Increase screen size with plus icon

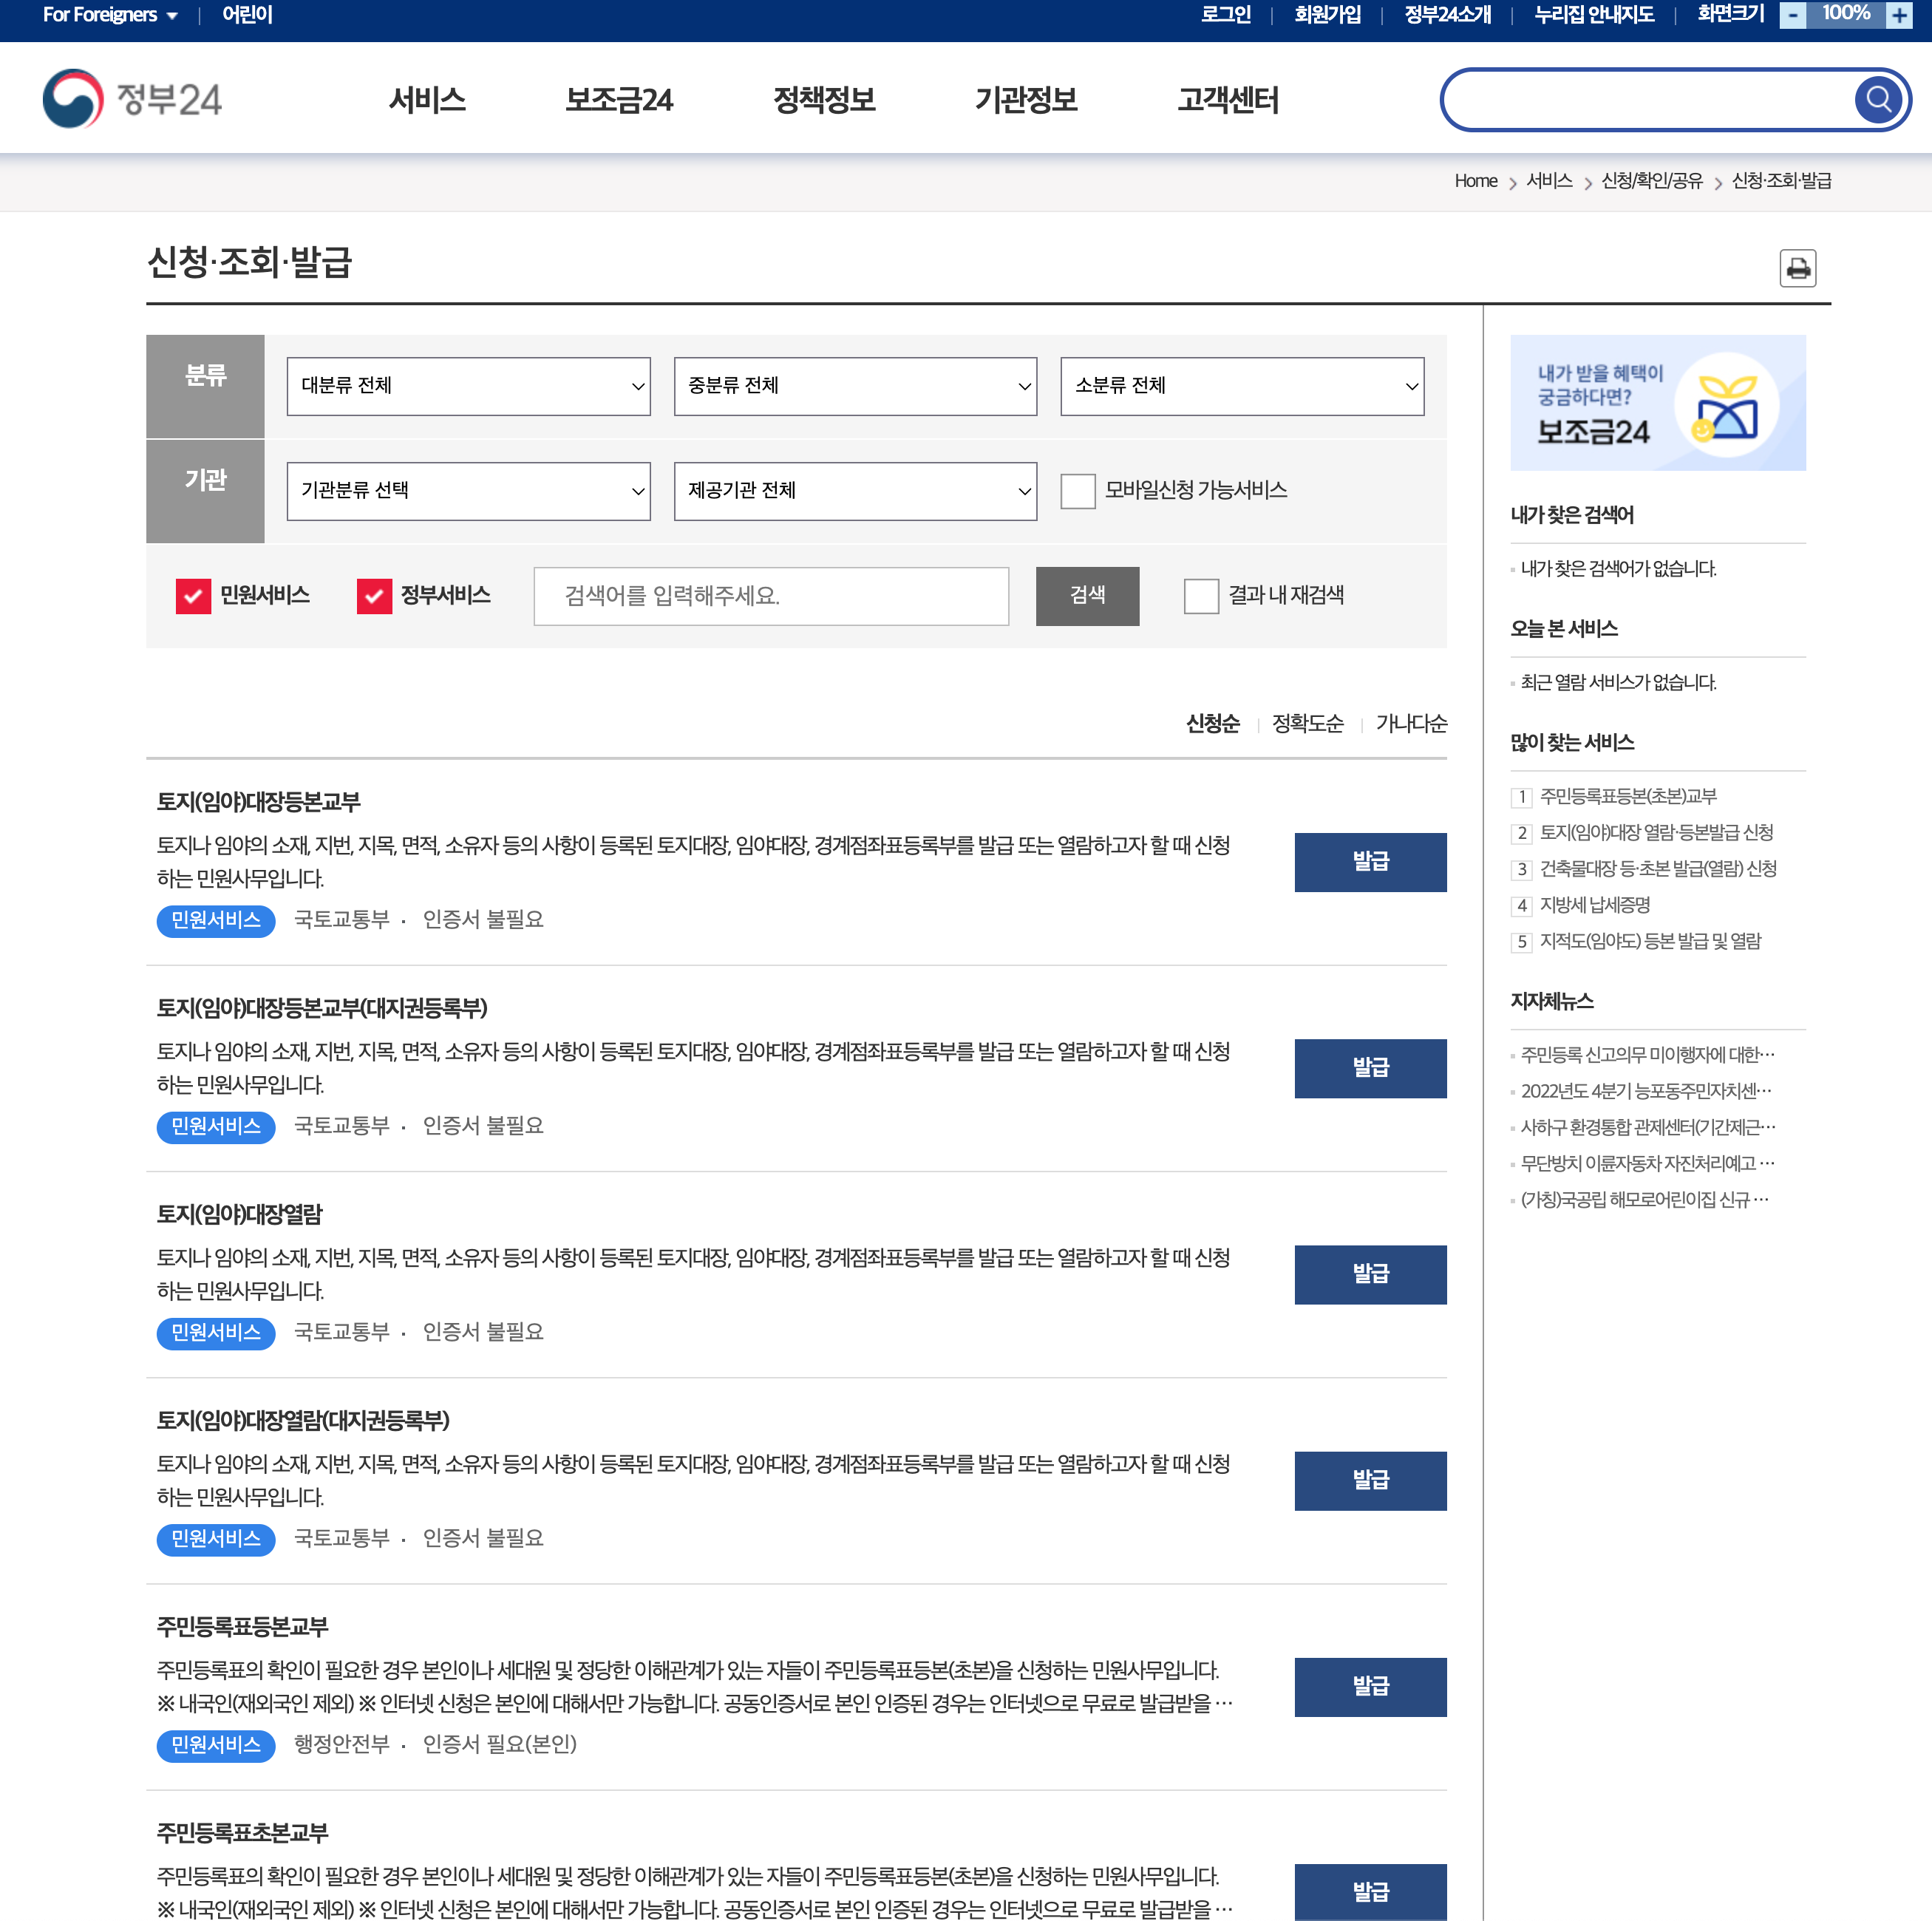click(x=1898, y=15)
